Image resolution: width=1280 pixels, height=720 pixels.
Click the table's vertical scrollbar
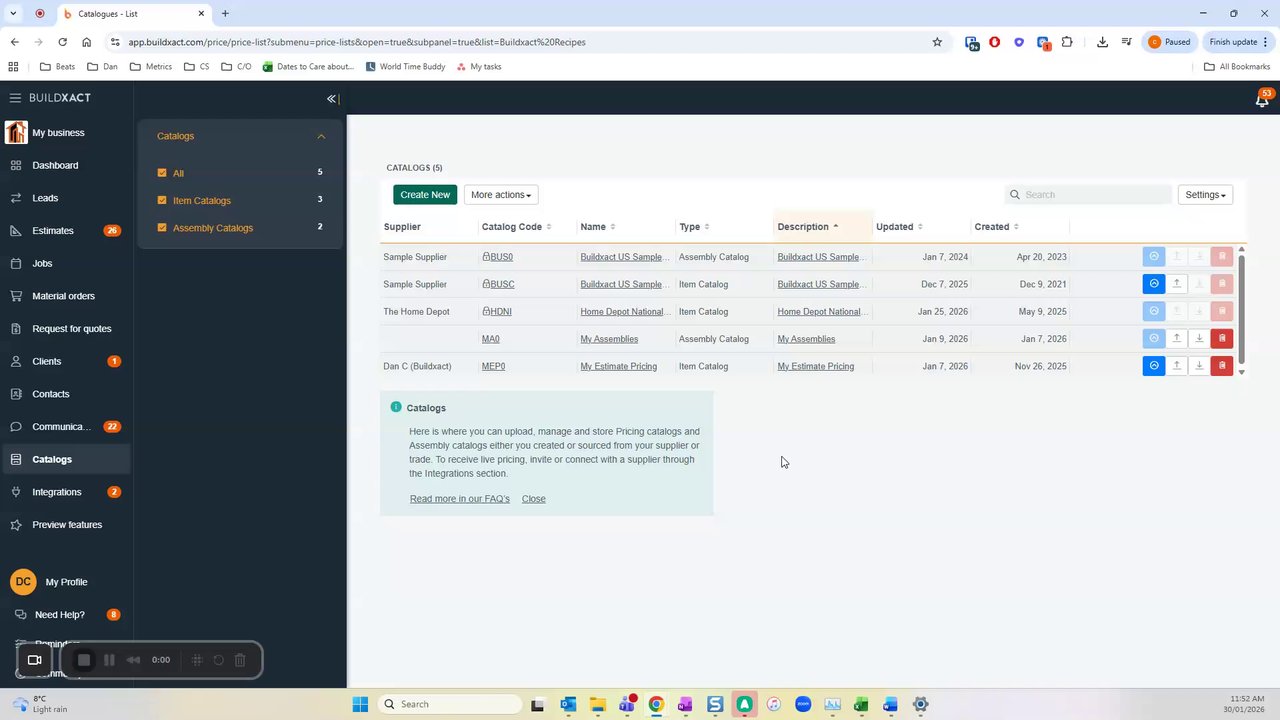[1241, 310]
